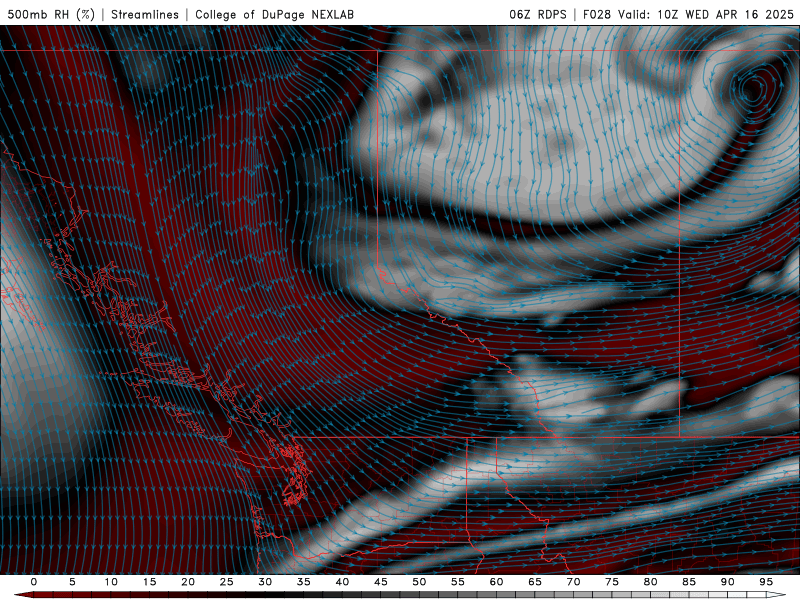Click the 5 label on the color scale
This screenshot has height=600, width=800.
tap(72, 582)
